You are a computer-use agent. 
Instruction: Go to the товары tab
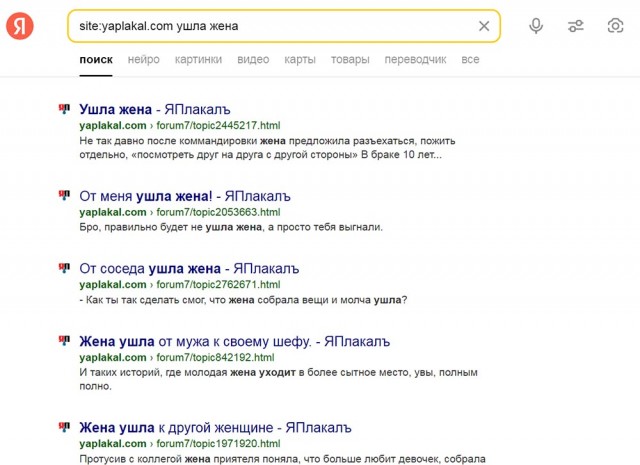(x=350, y=60)
